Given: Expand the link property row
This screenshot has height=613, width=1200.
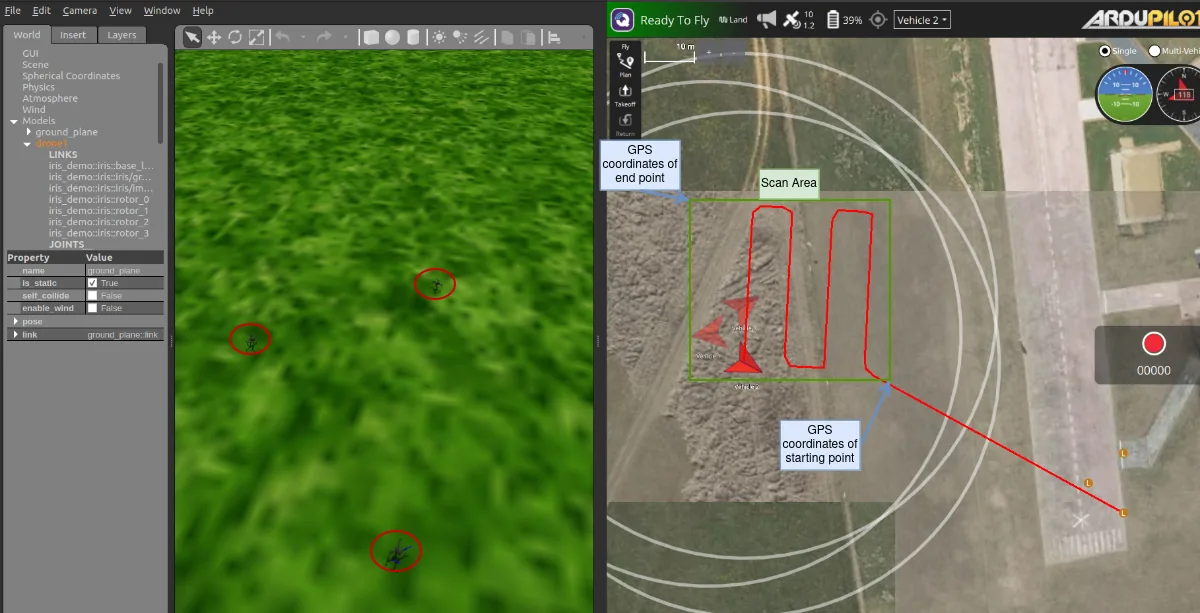Looking at the screenshot, I should (14, 334).
